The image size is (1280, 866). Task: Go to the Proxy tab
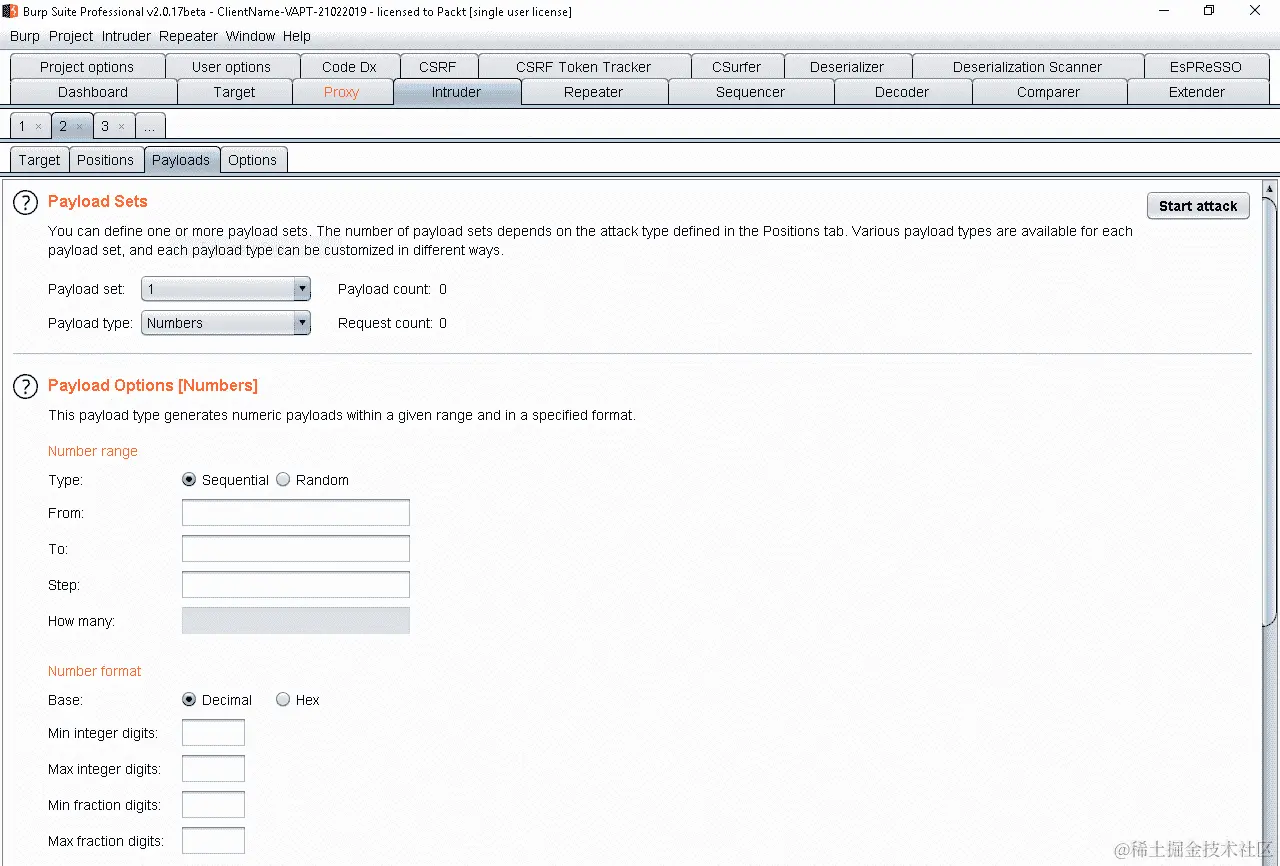[341, 92]
